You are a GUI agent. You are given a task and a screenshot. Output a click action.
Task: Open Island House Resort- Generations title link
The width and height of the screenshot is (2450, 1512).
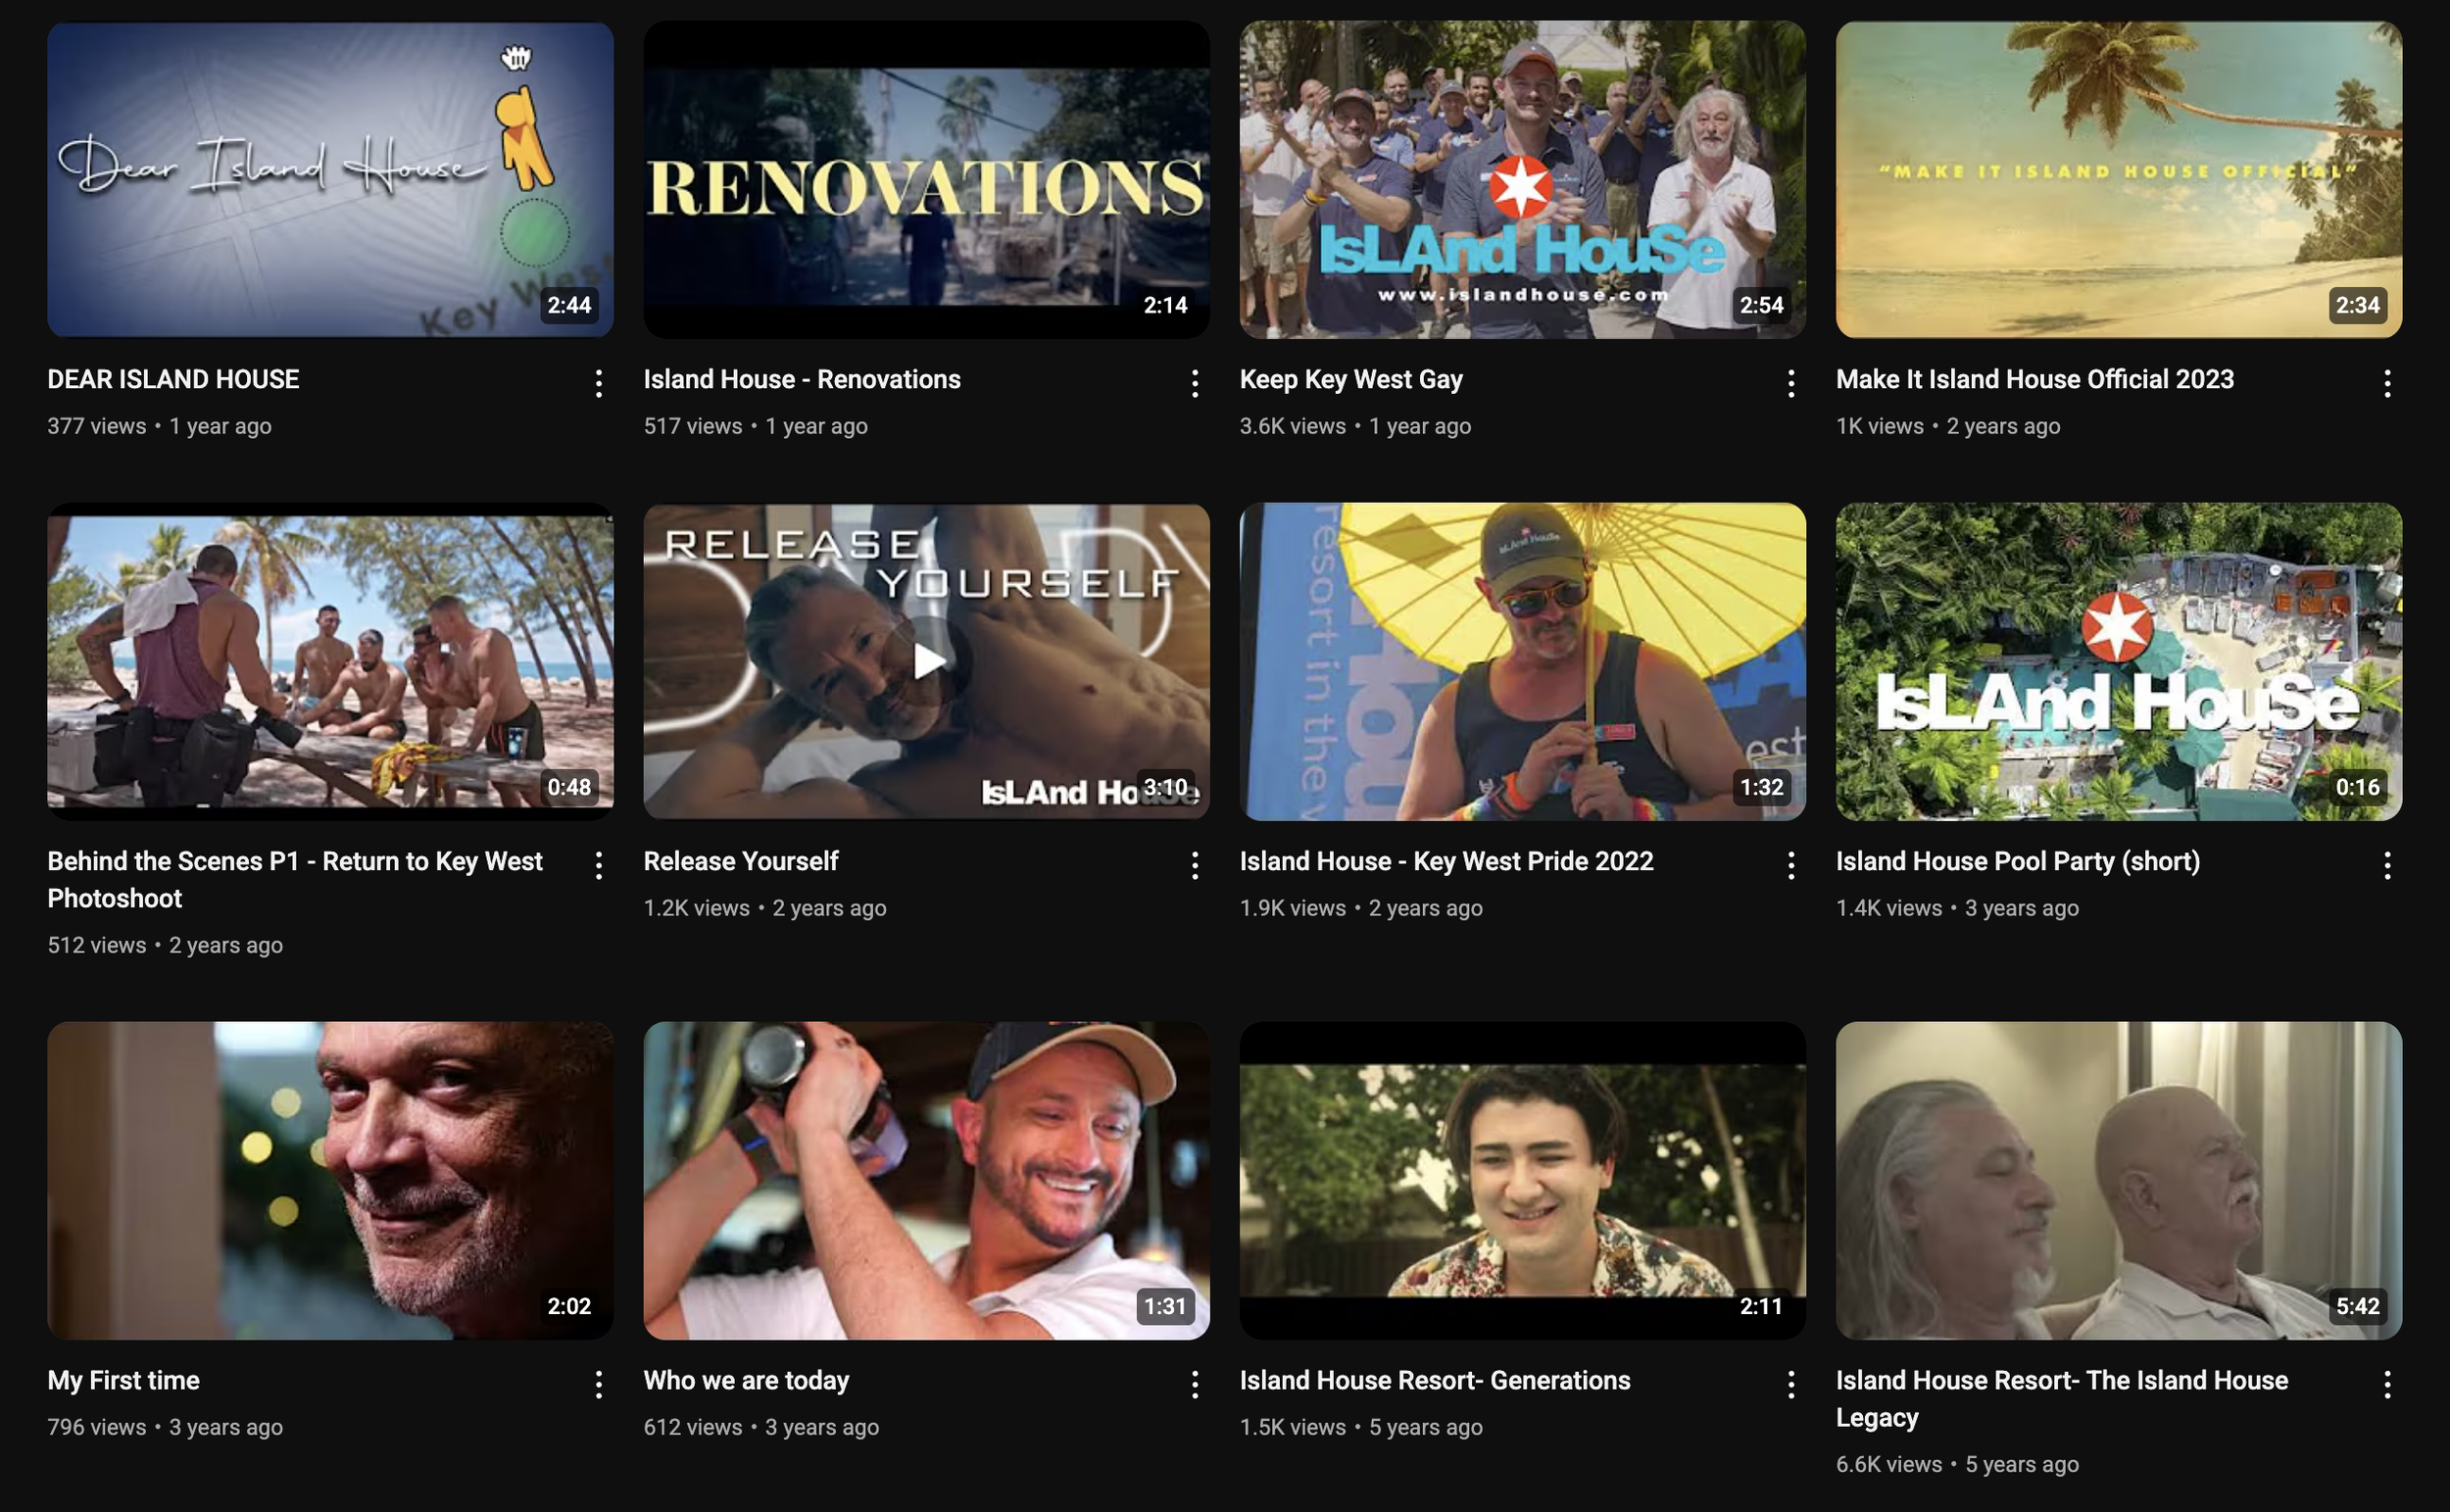1435,1380
